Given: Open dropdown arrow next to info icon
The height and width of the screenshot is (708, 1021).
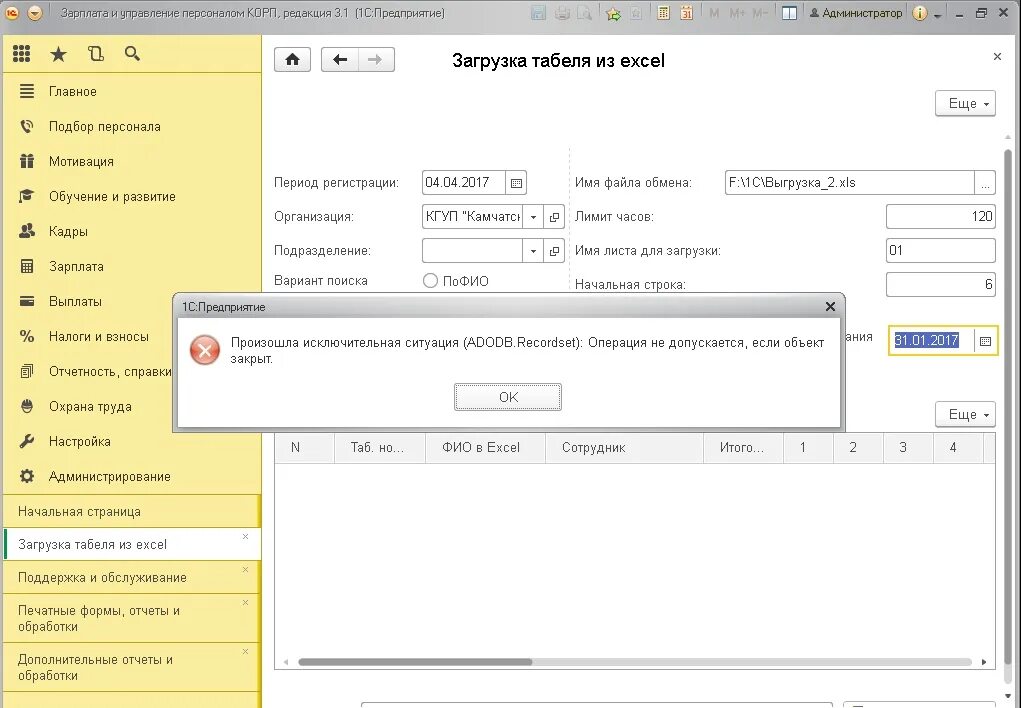Looking at the screenshot, I should 938,14.
